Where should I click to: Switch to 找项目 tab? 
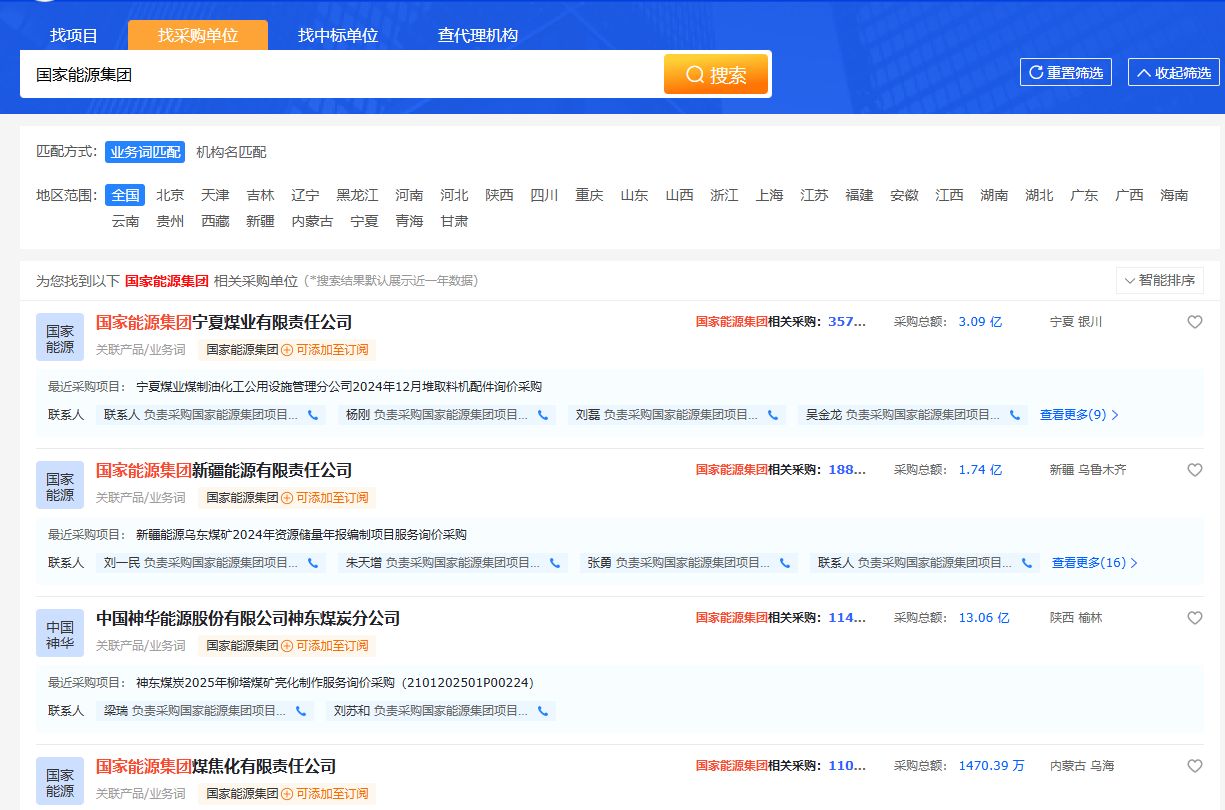(74, 36)
